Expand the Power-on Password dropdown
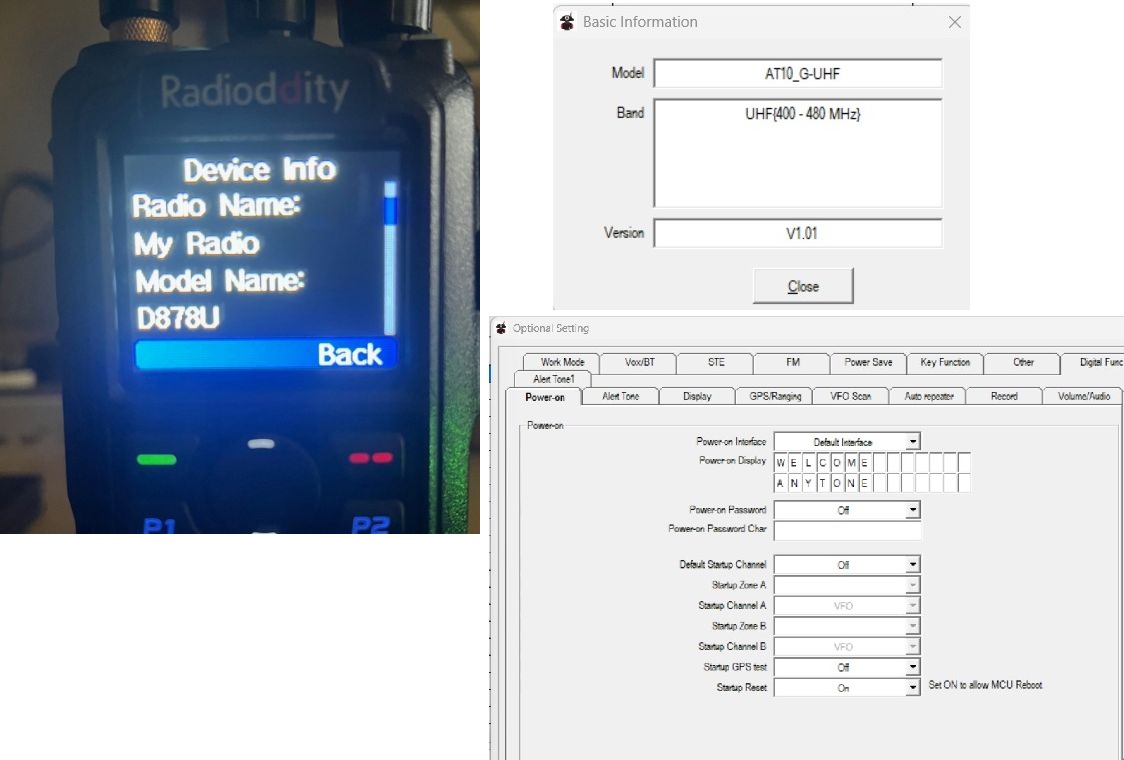 point(912,510)
